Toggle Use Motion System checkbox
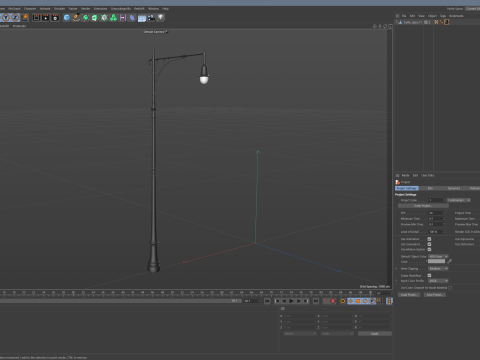 (x=429, y=250)
